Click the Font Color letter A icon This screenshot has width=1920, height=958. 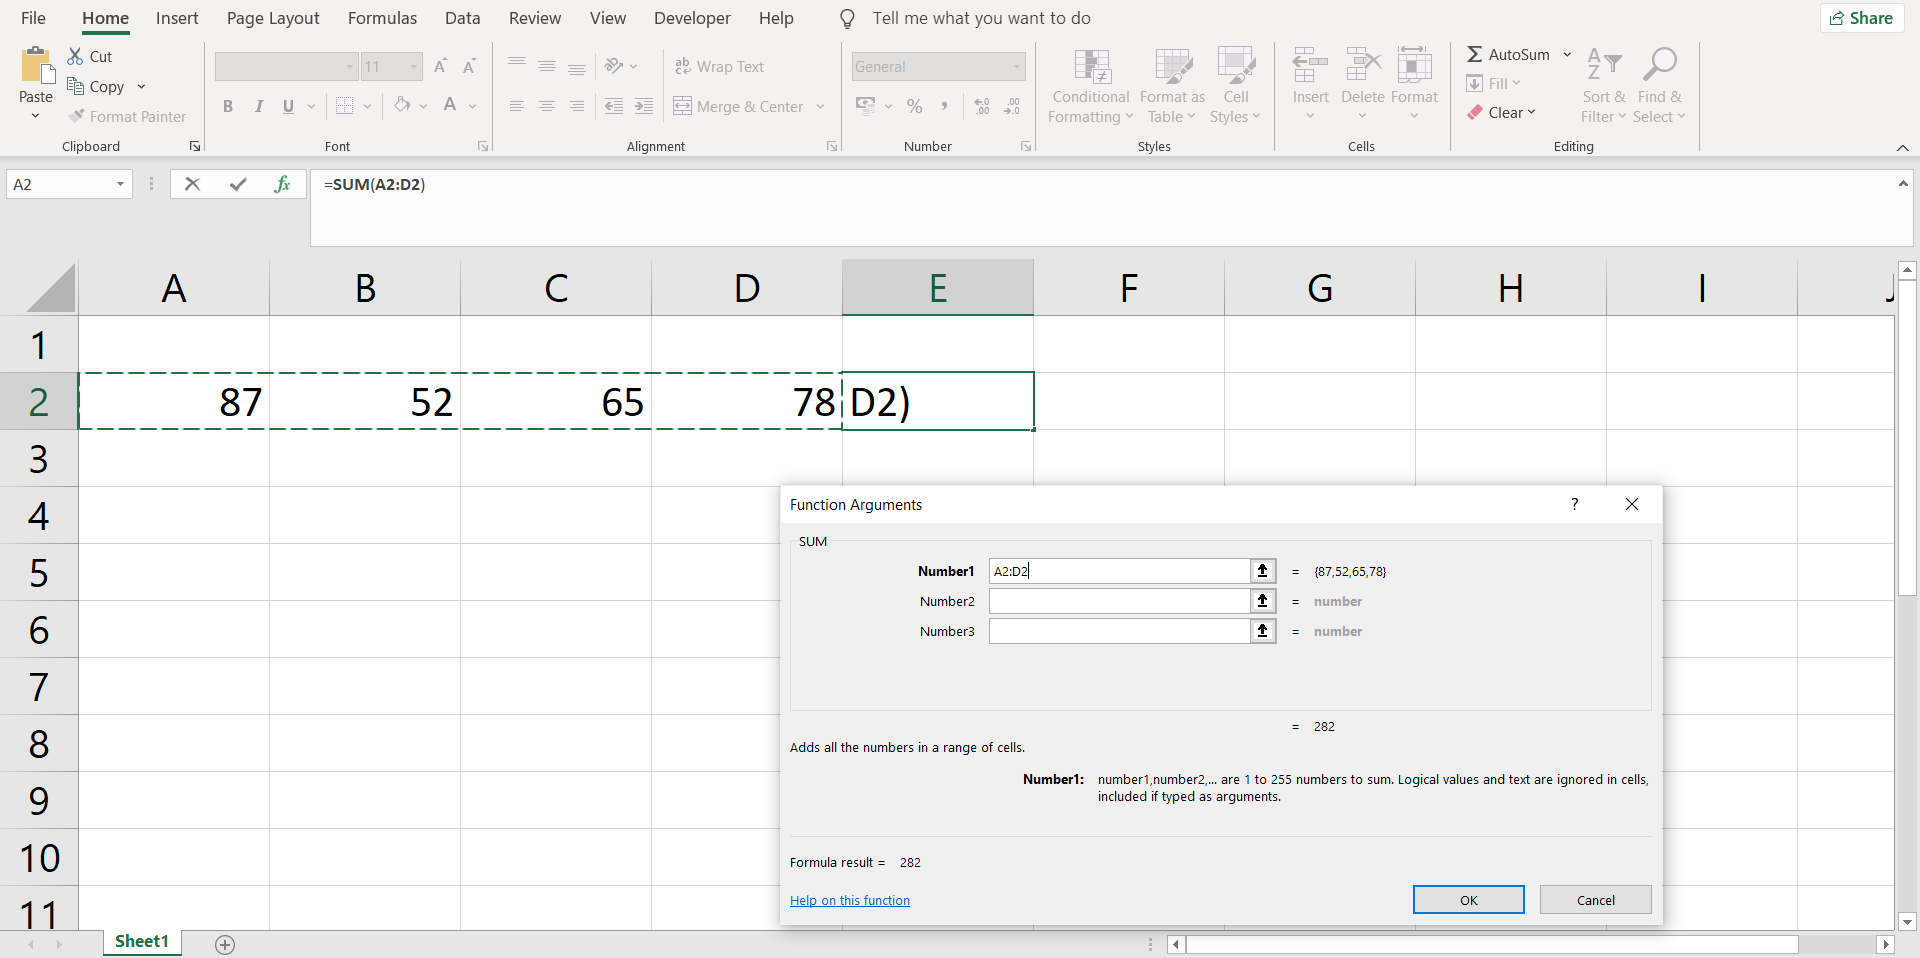coord(450,105)
